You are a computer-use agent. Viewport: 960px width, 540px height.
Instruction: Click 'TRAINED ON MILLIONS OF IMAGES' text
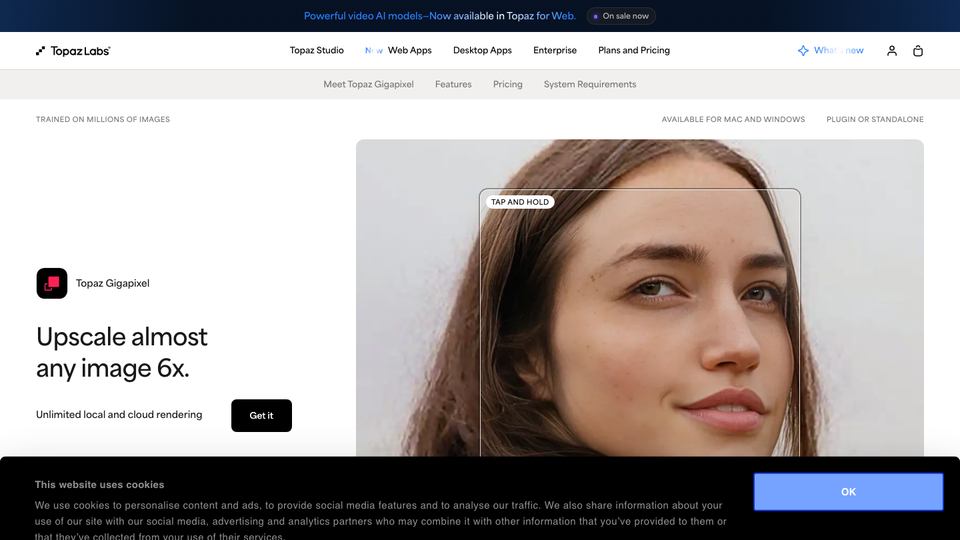click(103, 119)
